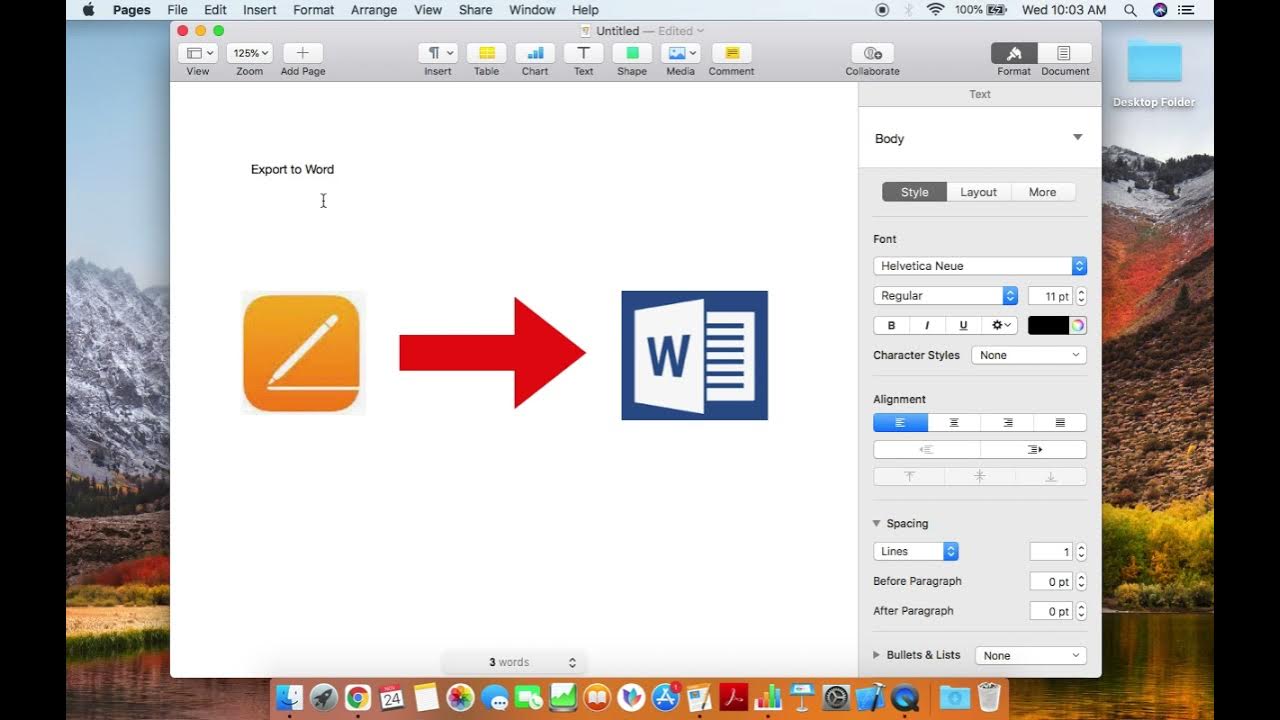The width and height of the screenshot is (1280, 720).
Task: Switch to the More tab
Action: click(1043, 192)
